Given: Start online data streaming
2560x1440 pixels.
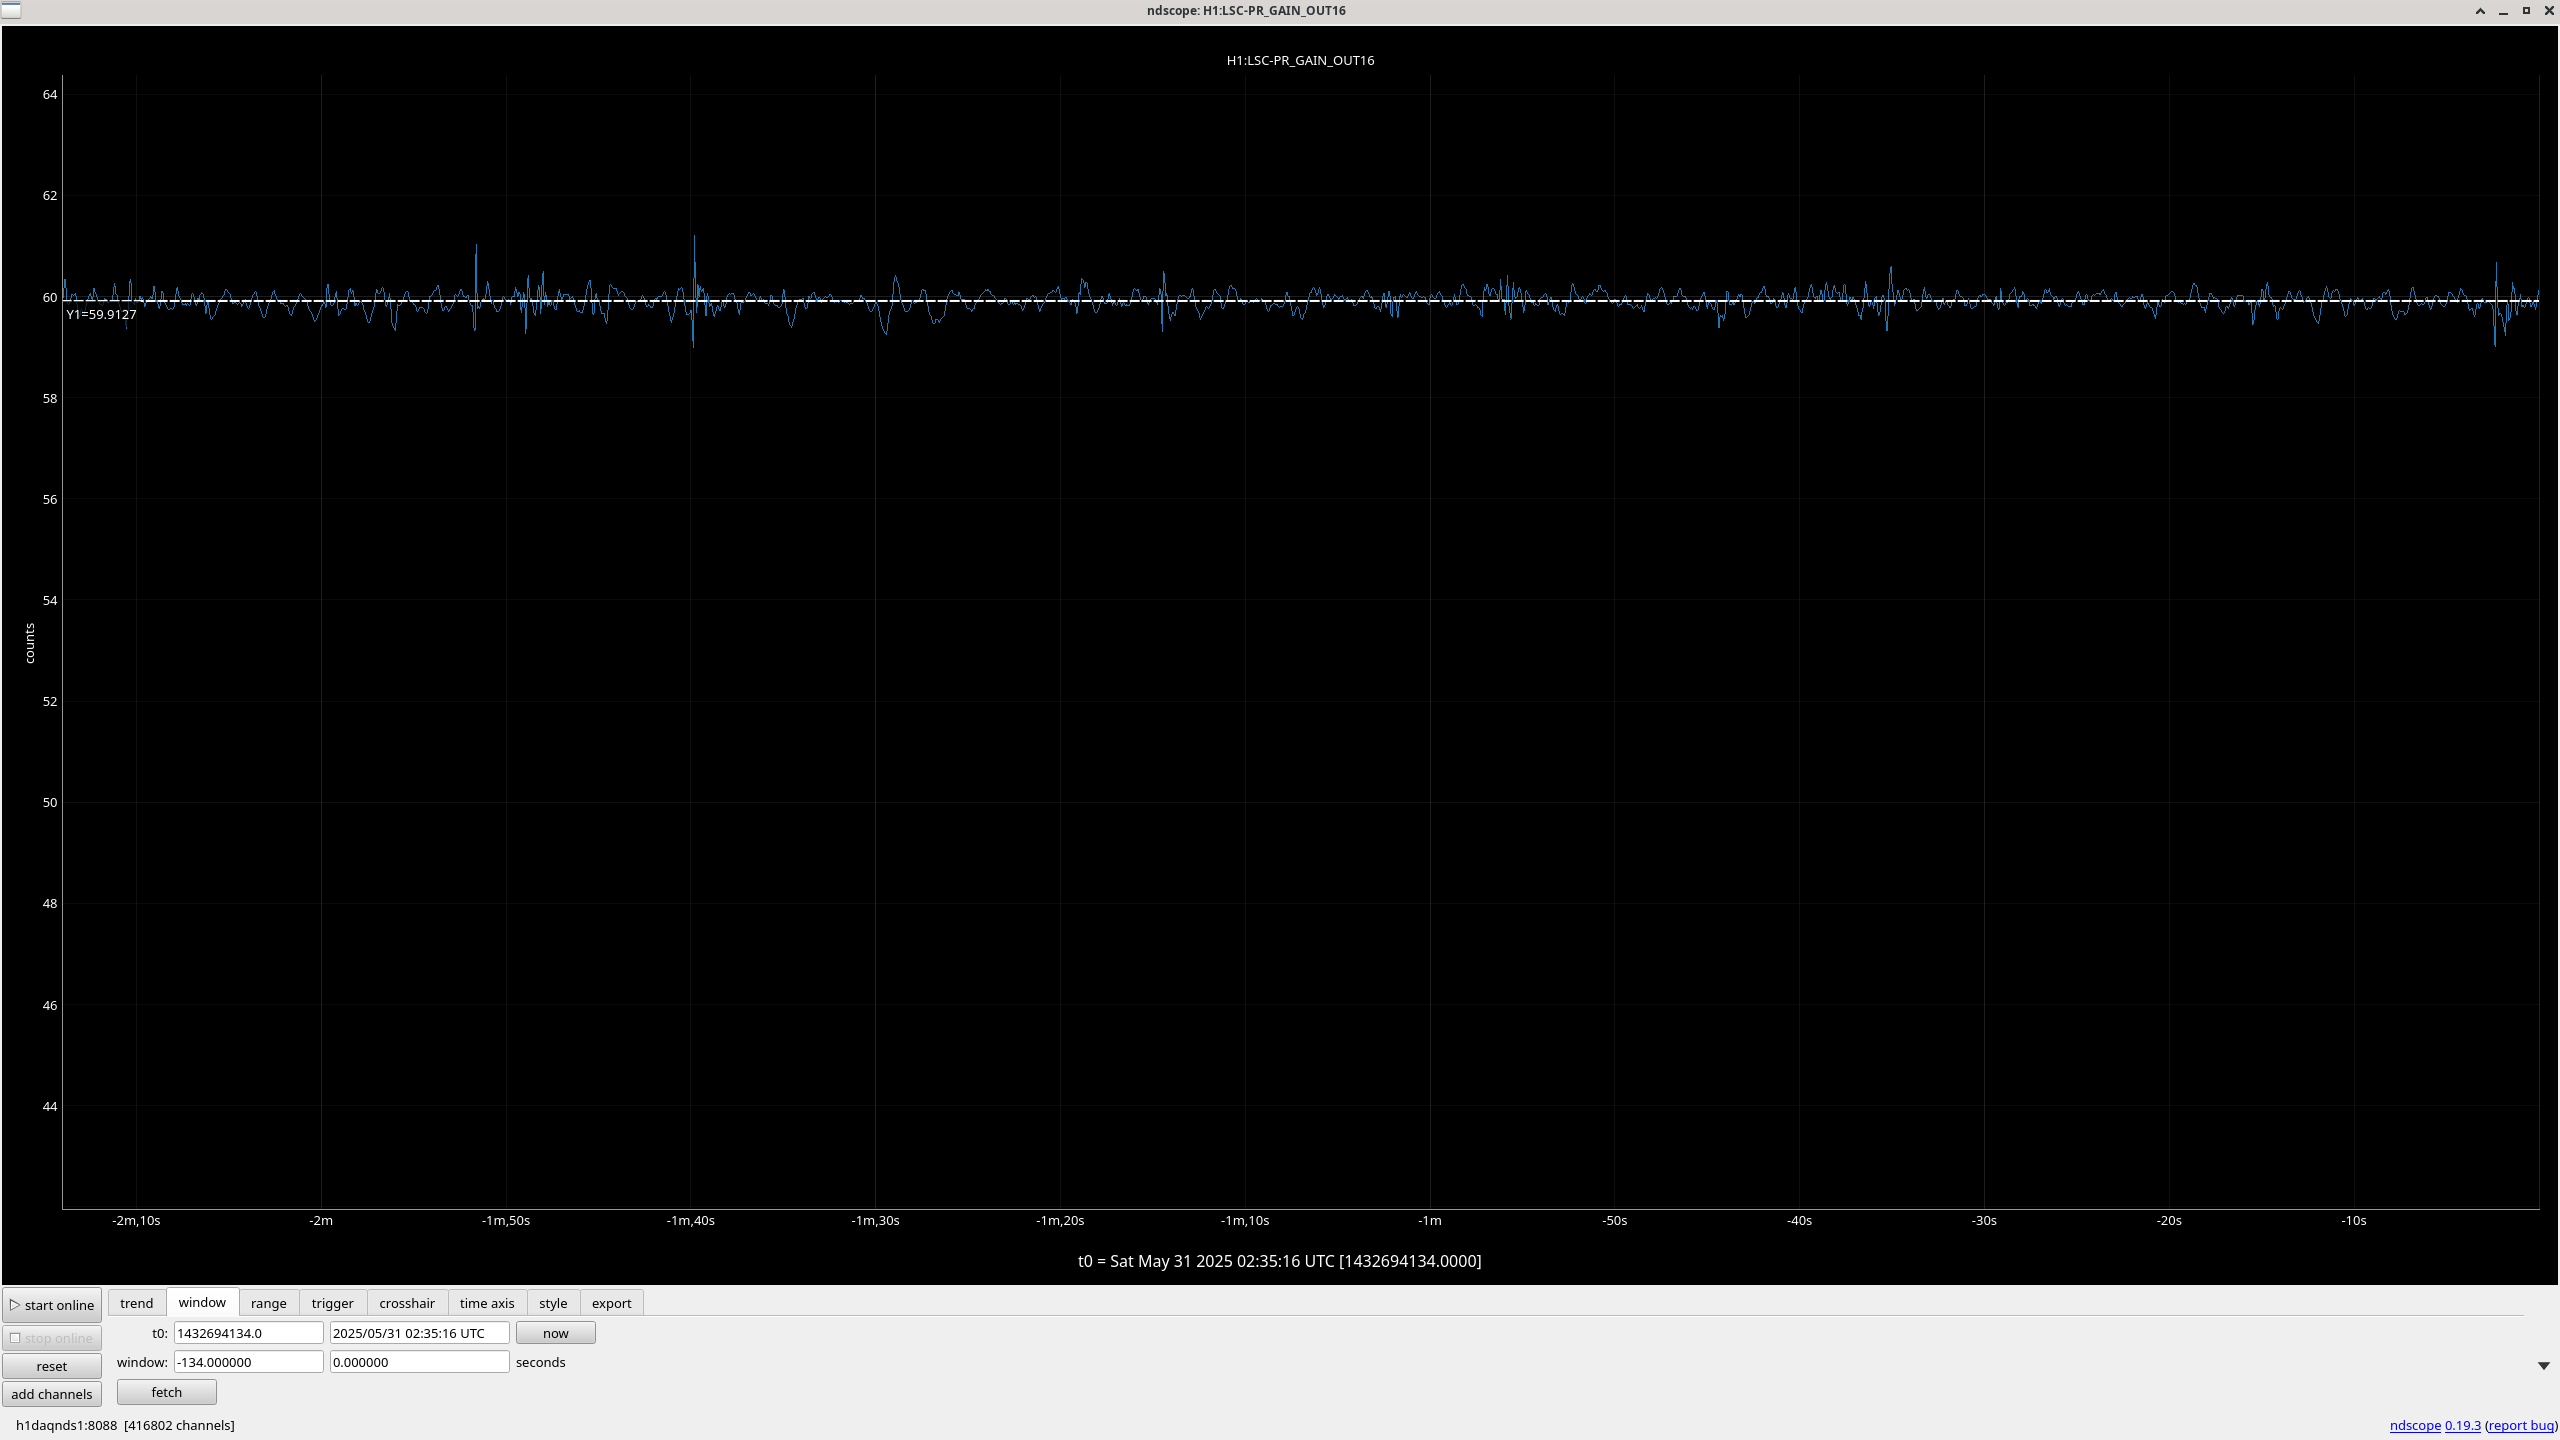Looking at the screenshot, I should click(x=52, y=1305).
